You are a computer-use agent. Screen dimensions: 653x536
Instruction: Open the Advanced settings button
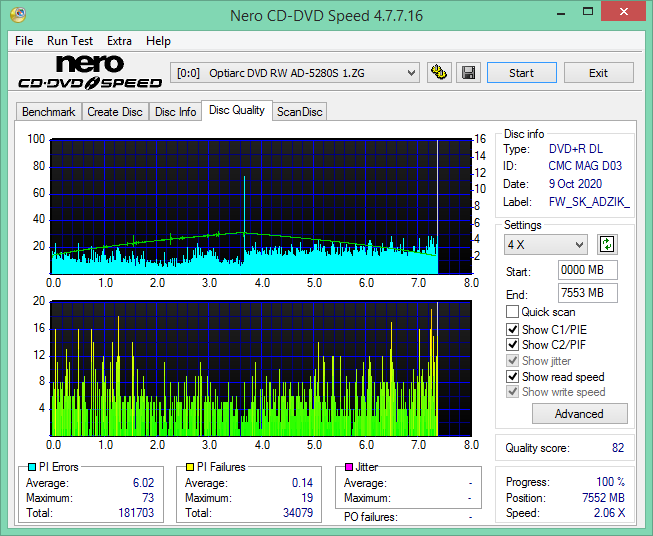(580, 414)
